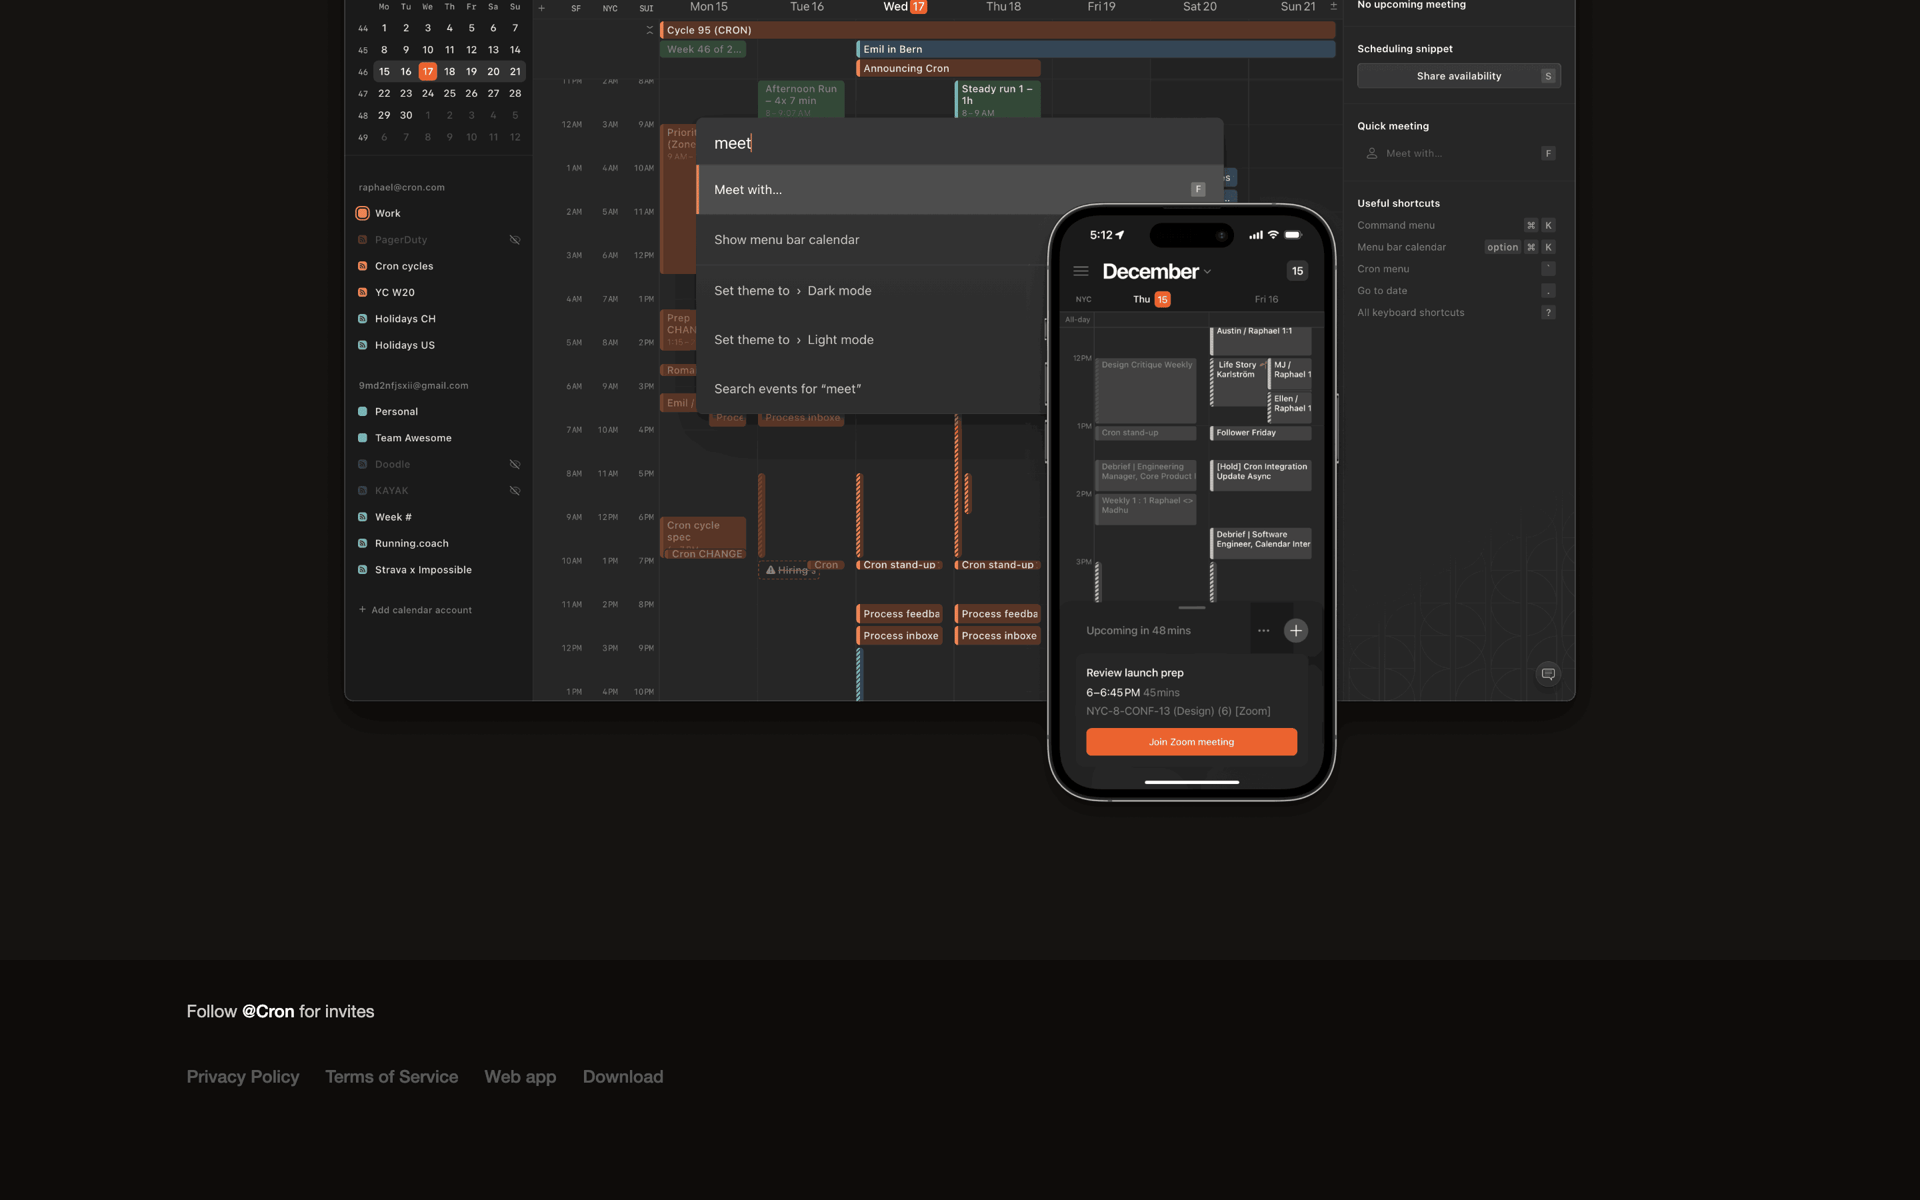The height and width of the screenshot is (1200, 1920).
Task: Select today 17 in mini calendar
Action: pos(427,71)
